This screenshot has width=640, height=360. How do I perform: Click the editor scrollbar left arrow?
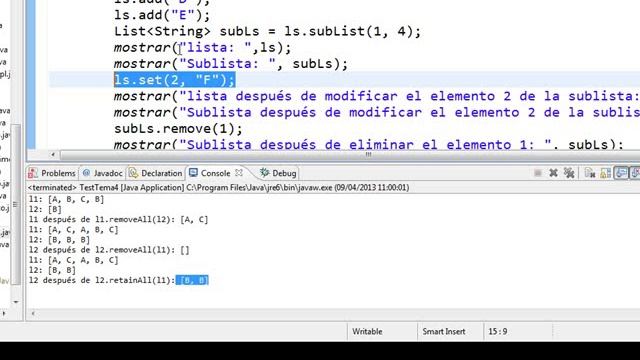pos(53,155)
